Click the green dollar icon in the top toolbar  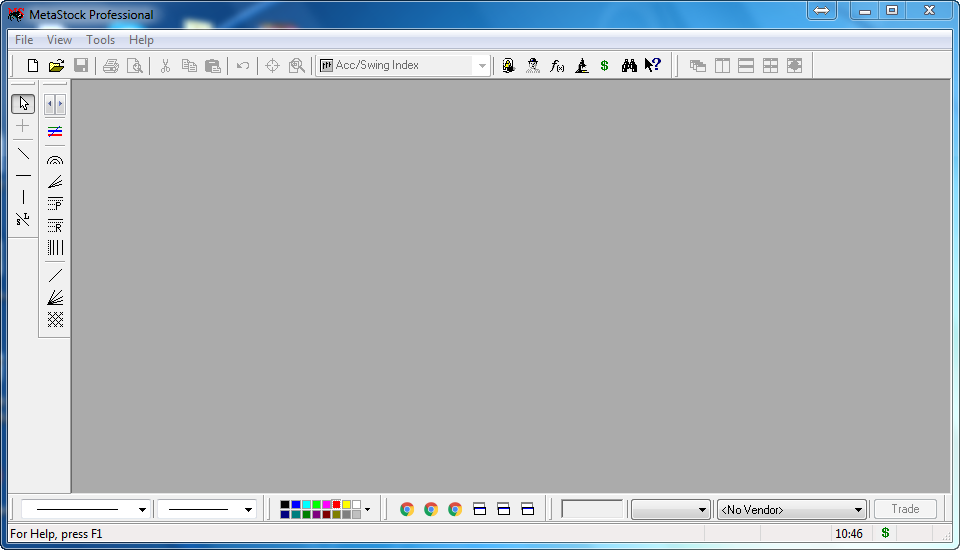point(604,66)
